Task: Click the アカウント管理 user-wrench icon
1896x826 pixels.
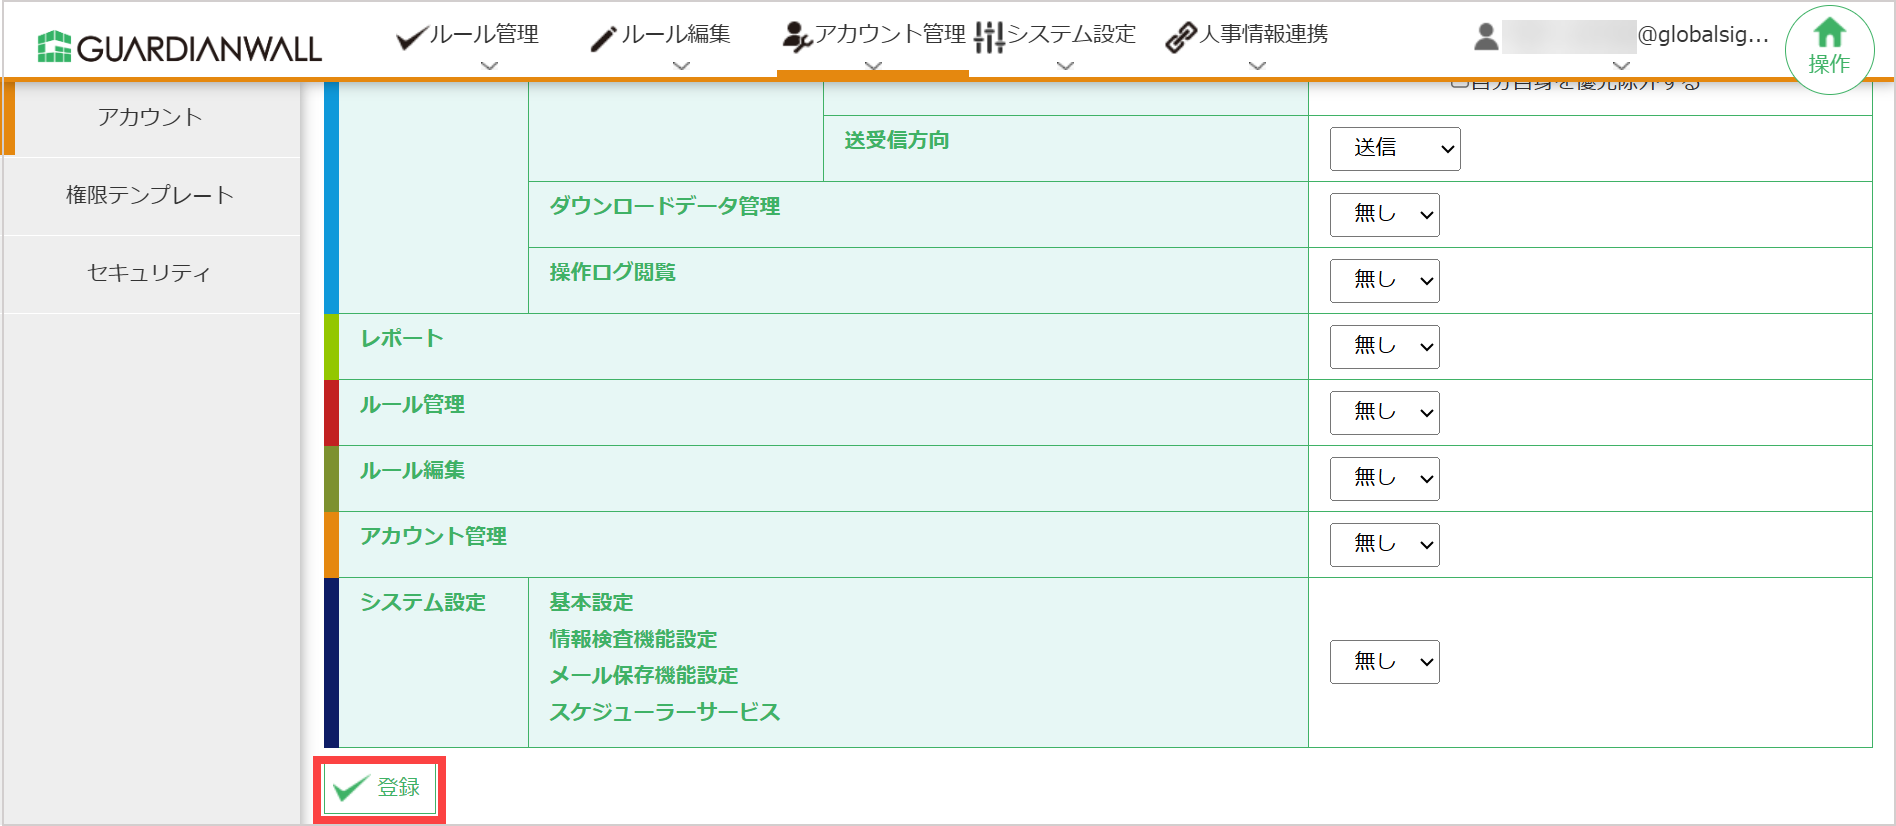Action: (796, 37)
